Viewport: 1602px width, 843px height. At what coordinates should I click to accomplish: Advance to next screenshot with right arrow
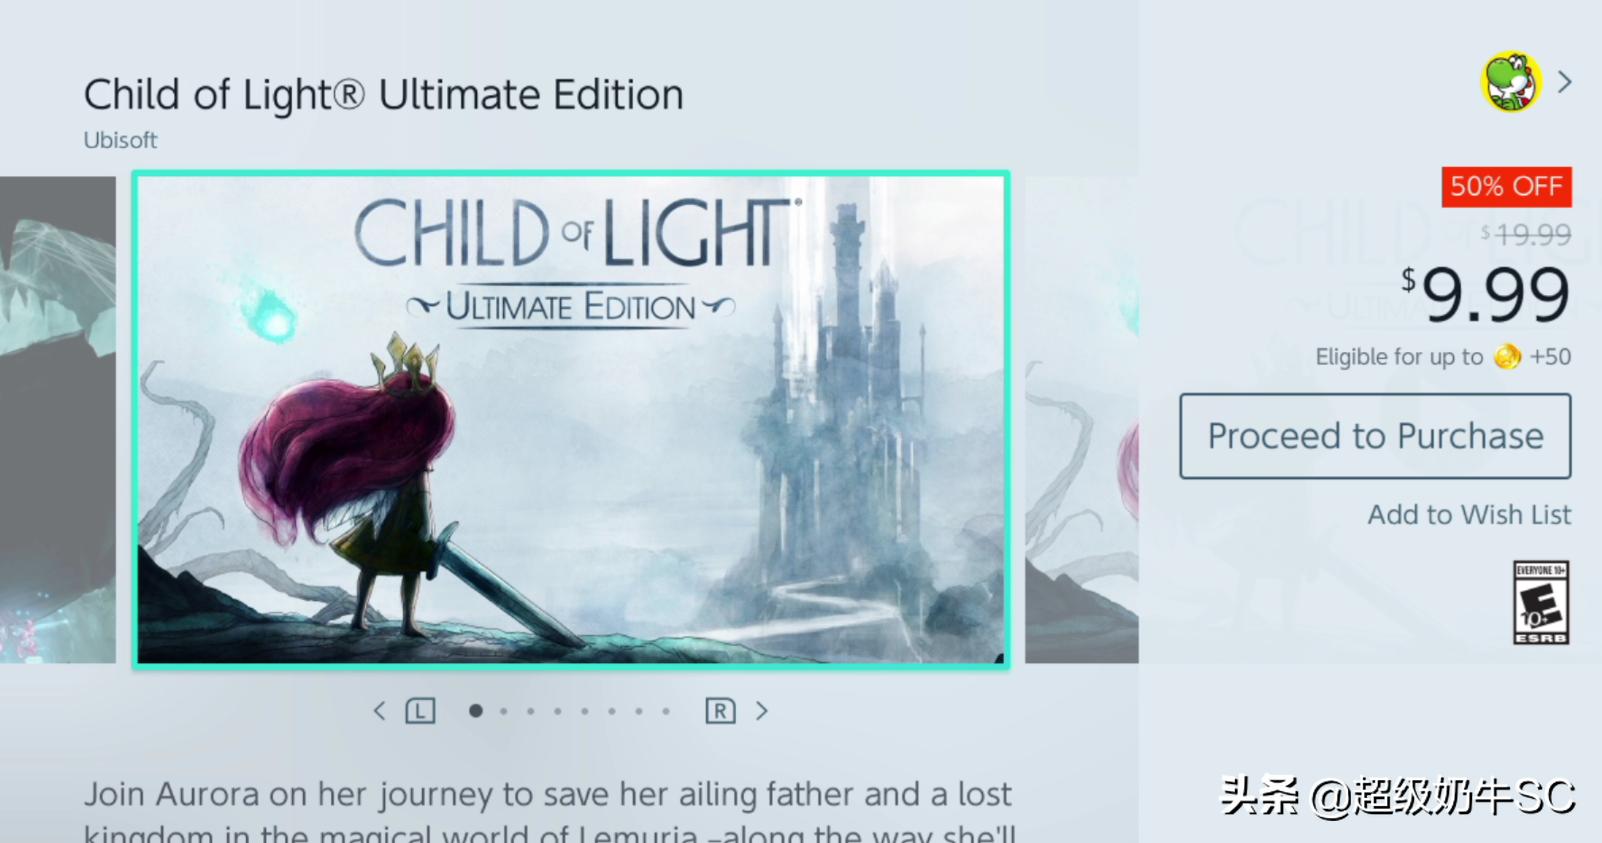coord(762,711)
